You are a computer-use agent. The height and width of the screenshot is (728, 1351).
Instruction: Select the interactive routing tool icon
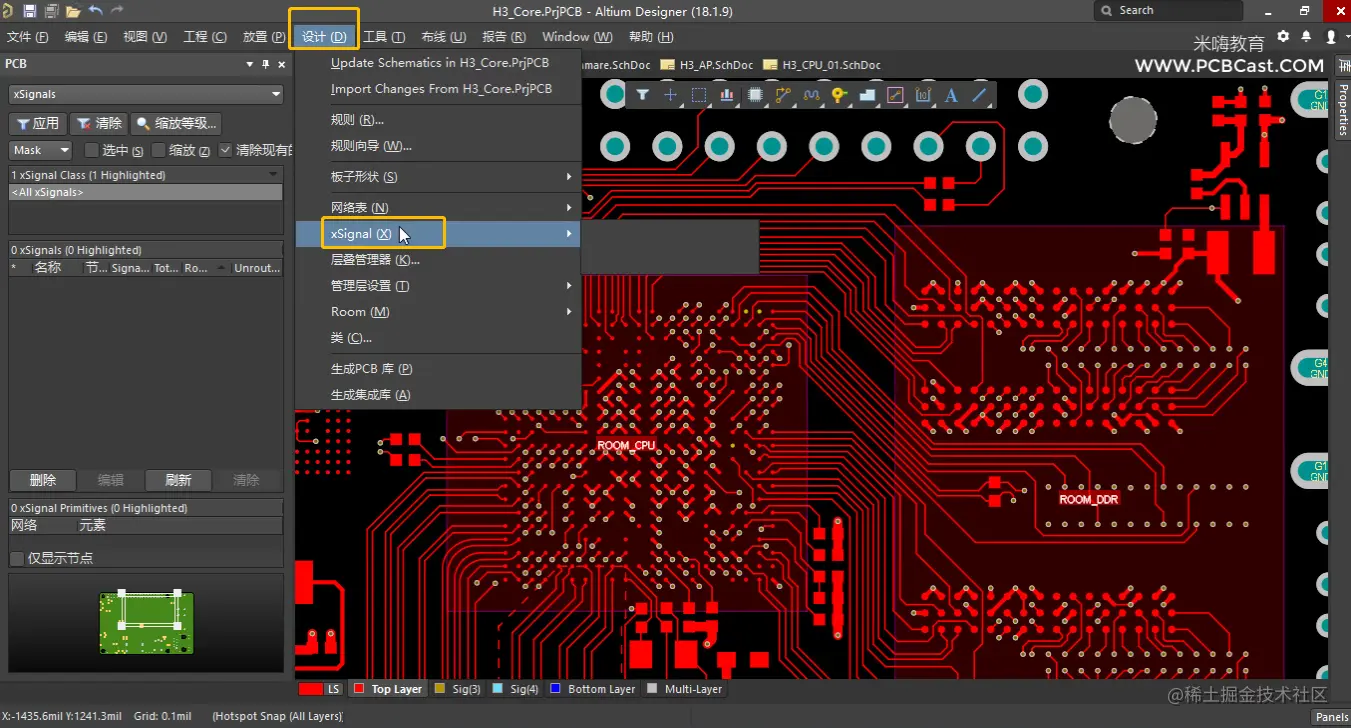click(x=783, y=95)
